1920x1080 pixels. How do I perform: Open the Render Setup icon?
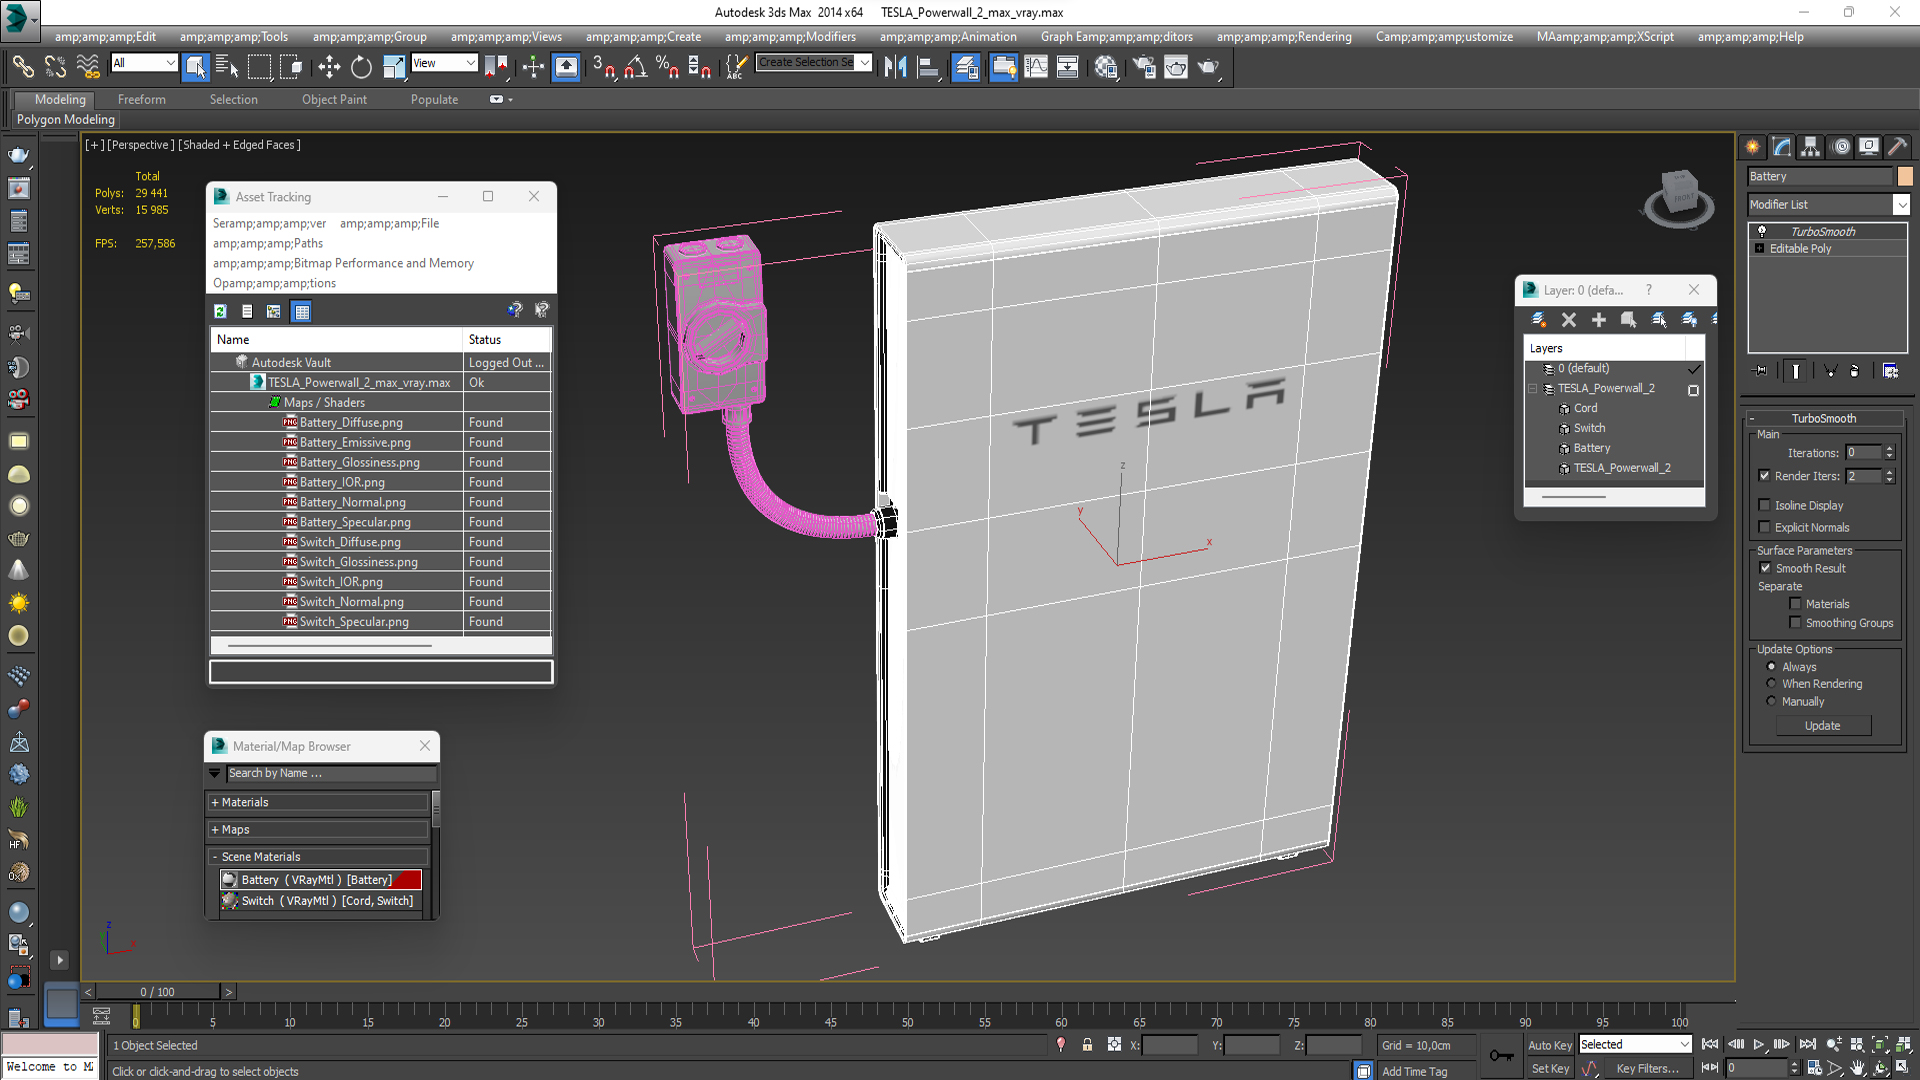(x=1144, y=67)
